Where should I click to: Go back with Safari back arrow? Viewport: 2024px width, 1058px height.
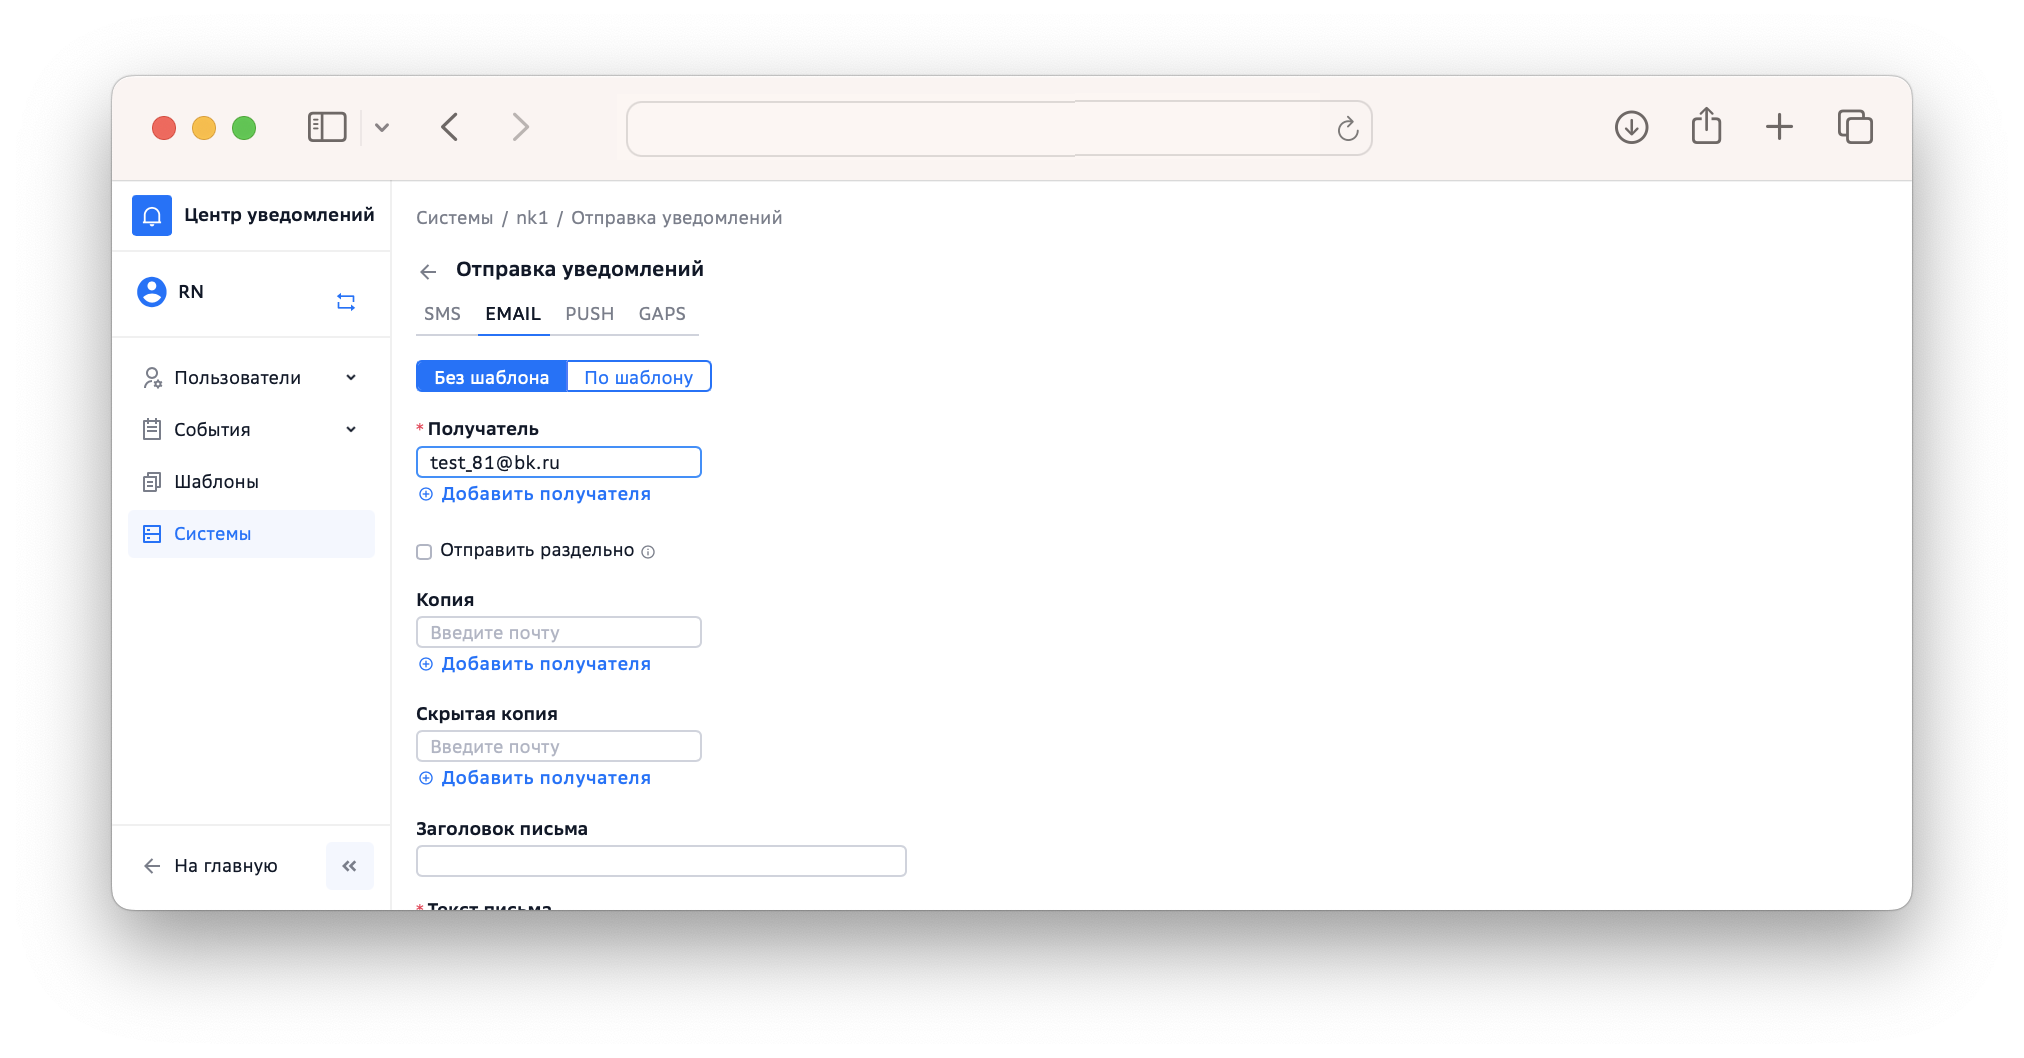click(450, 127)
